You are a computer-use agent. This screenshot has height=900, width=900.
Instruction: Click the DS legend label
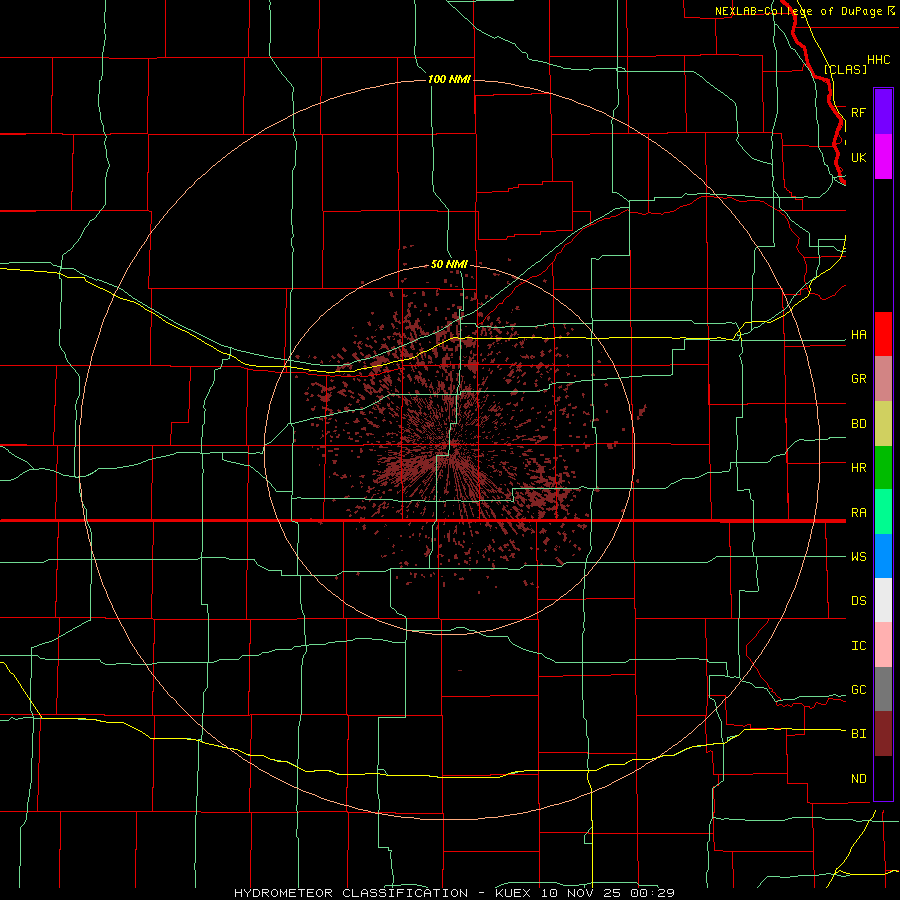858,601
